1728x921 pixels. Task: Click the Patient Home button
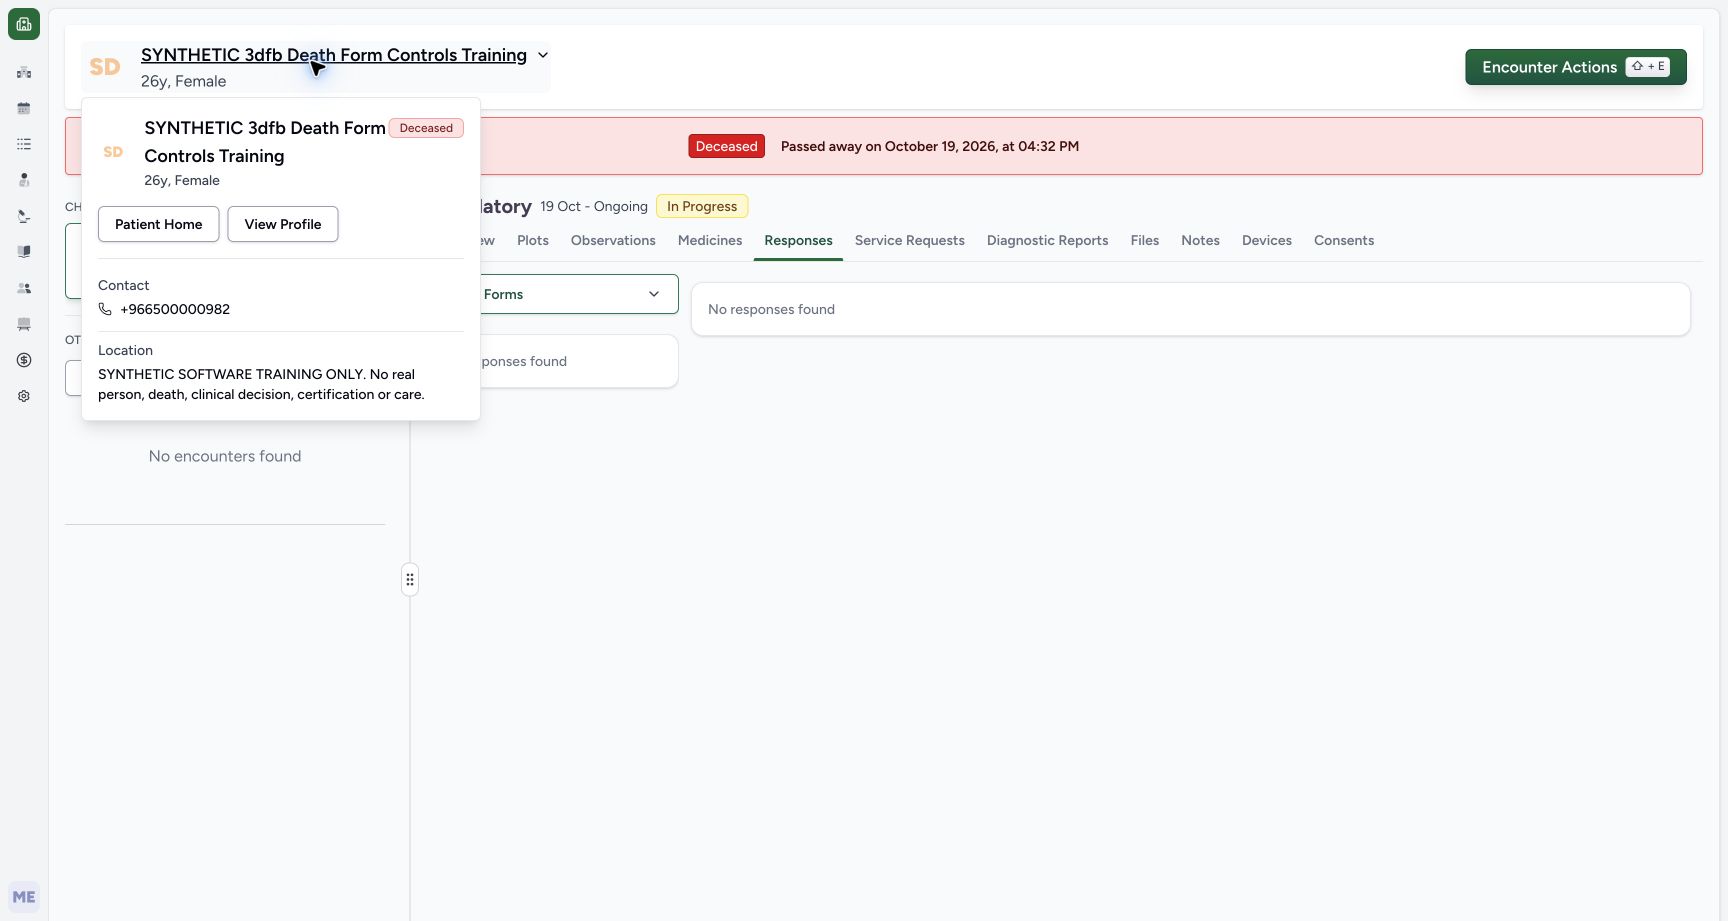pos(159,224)
